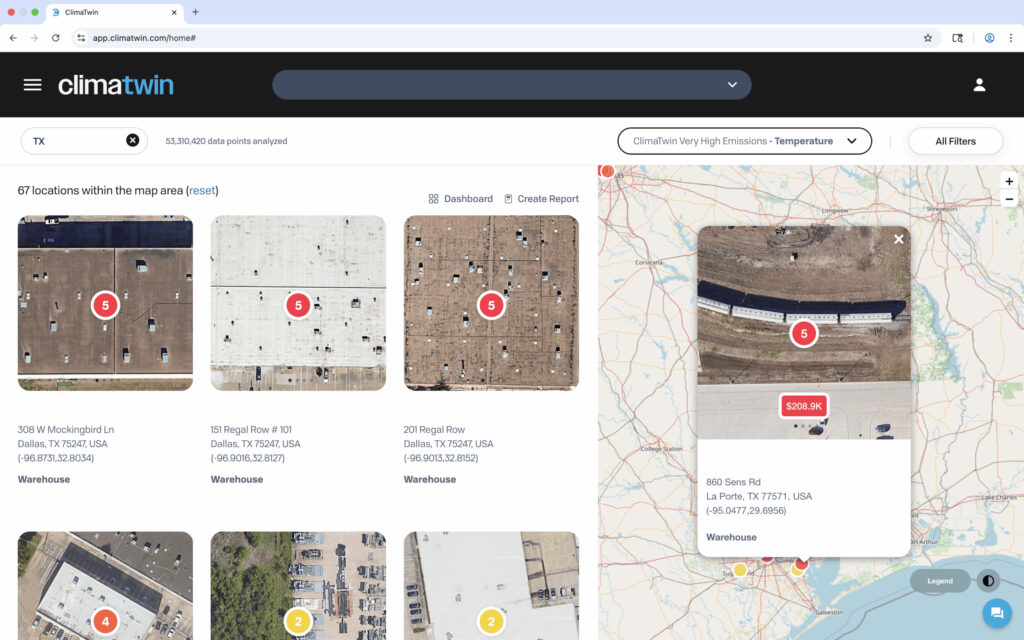
Task: Clear the TX filter with the X toggle
Action: pyautogui.click(x=133, y=140)
